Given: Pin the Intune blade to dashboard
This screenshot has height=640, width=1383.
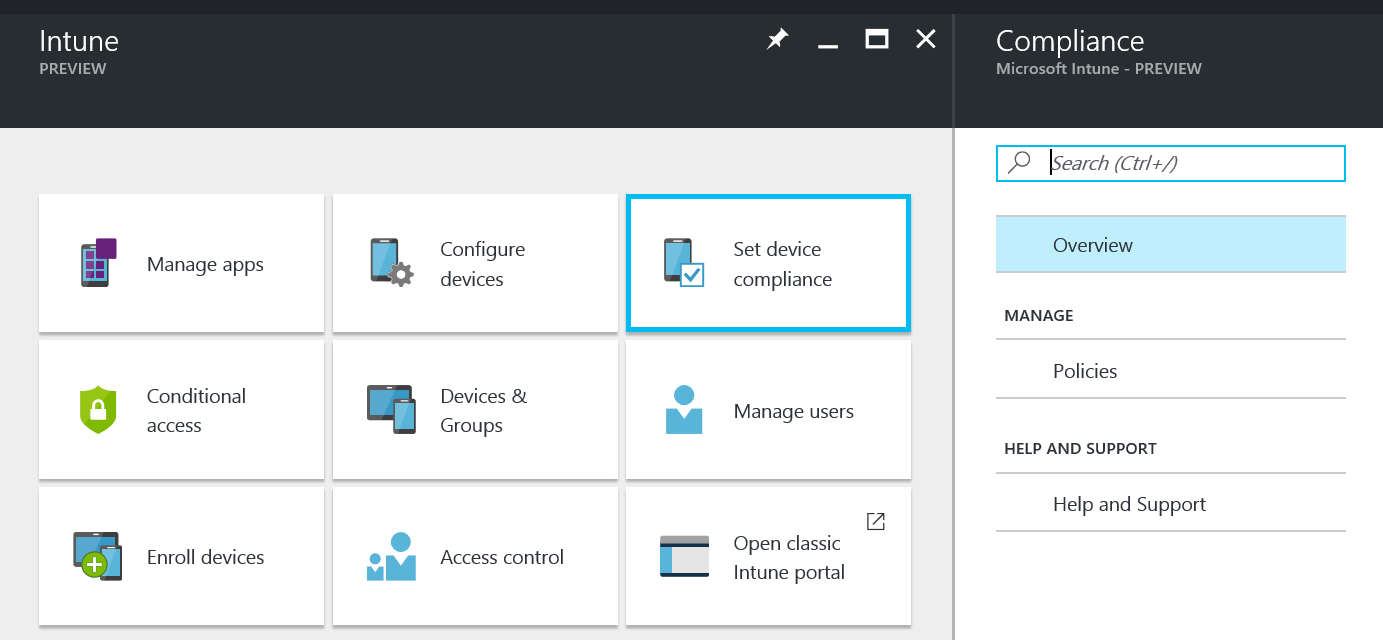Looking at the screenshot, I should pos(777,40).
